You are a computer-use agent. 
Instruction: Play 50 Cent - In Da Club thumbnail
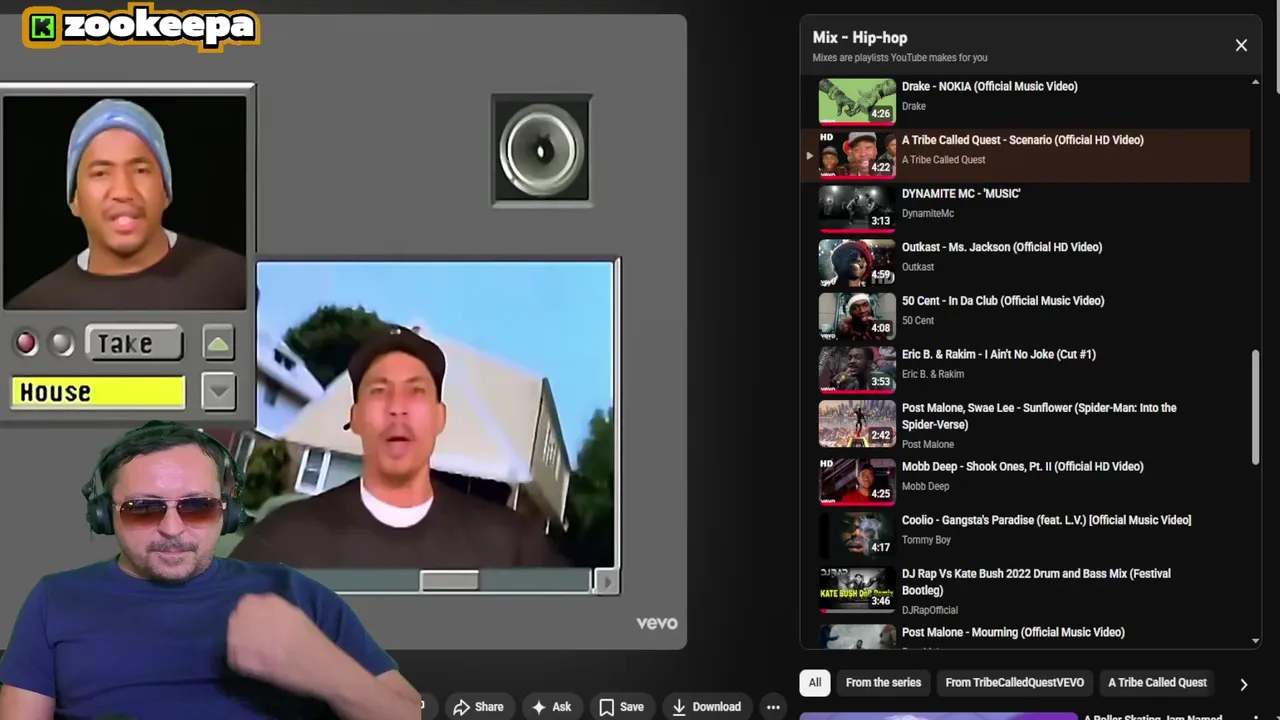coord(857,315)
